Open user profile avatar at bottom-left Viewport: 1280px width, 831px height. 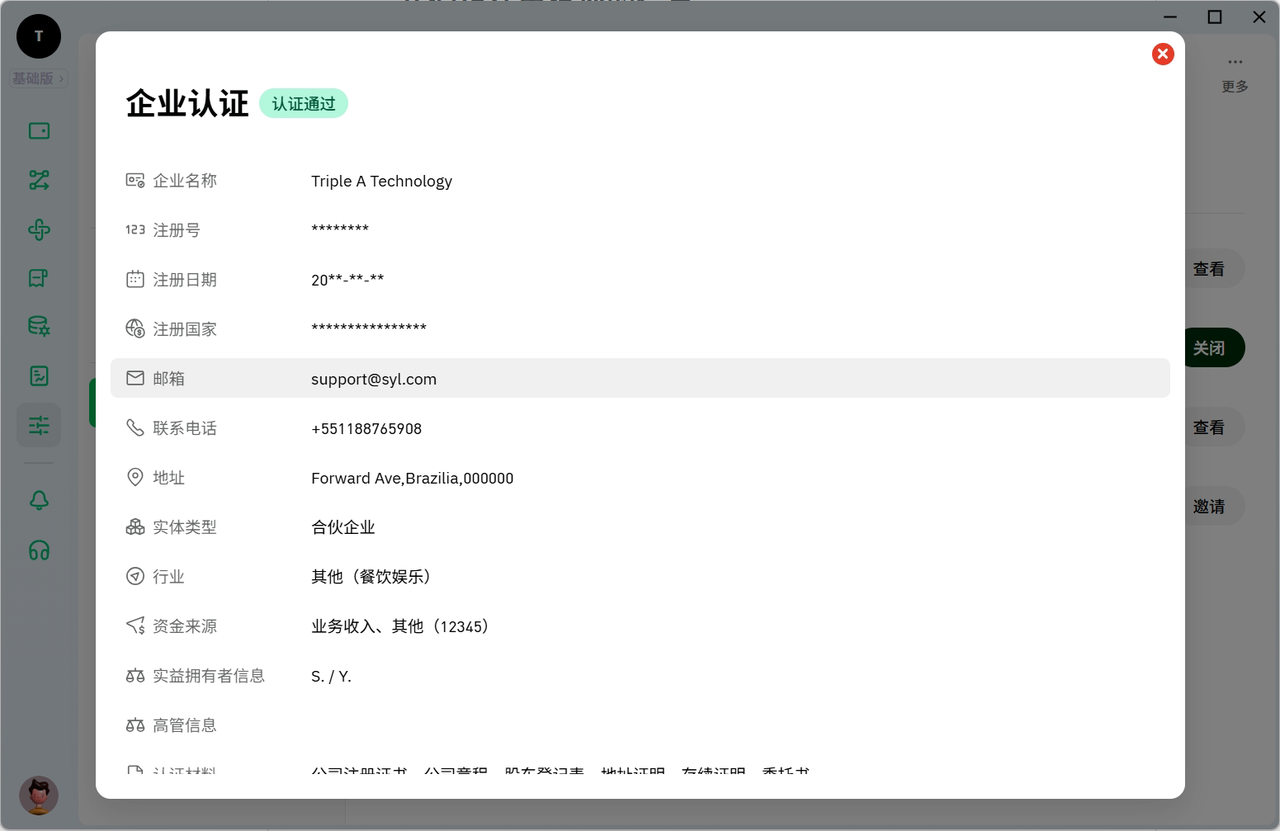39,795
